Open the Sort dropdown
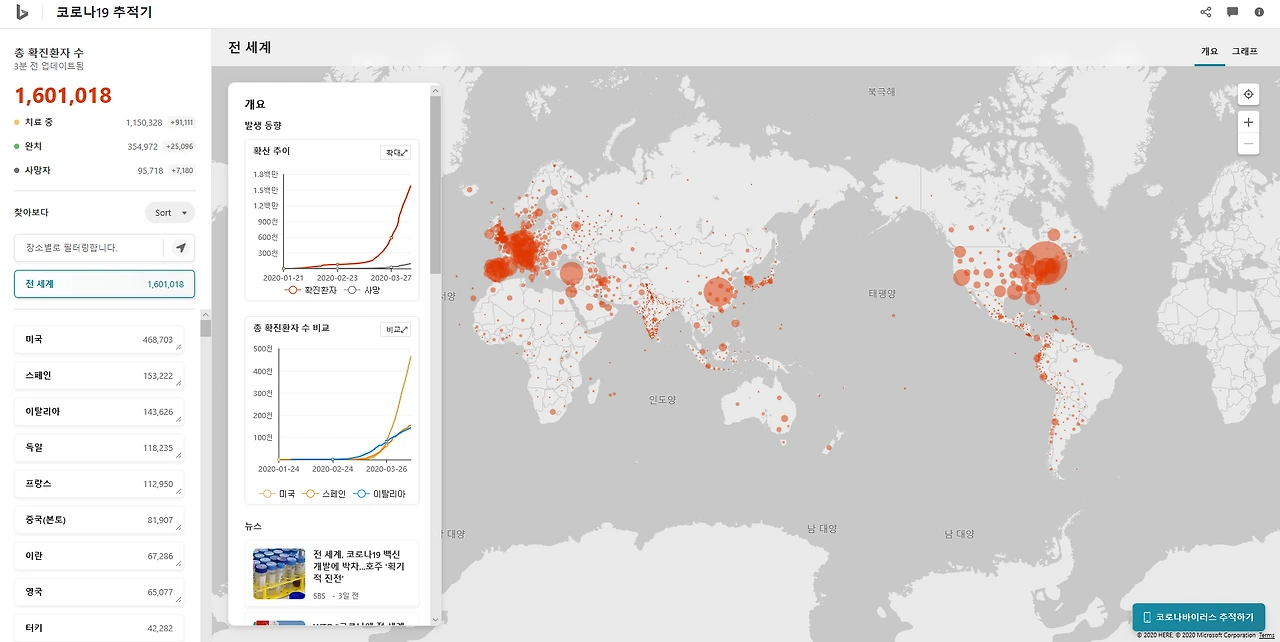 170,213
